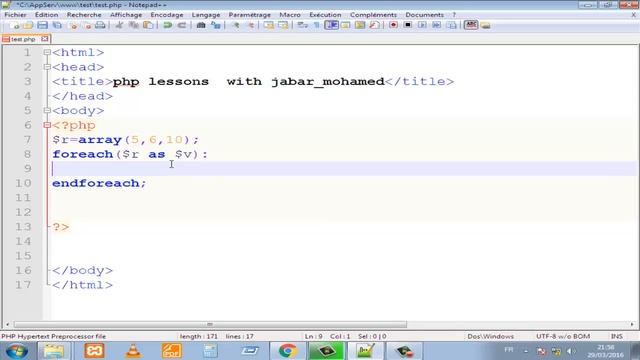Open the Édition menu

(x=47, y=15)
